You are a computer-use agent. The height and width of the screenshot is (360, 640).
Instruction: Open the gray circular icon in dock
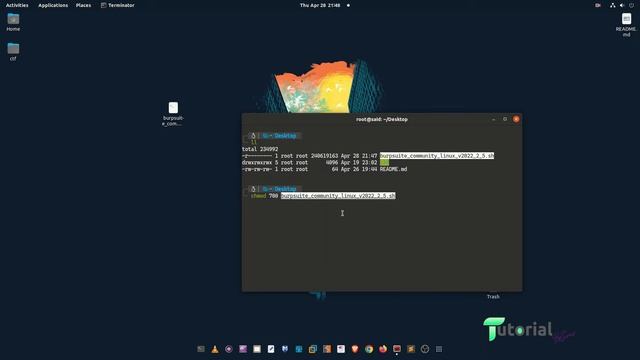pyautogui.click(x=425, y=349)
